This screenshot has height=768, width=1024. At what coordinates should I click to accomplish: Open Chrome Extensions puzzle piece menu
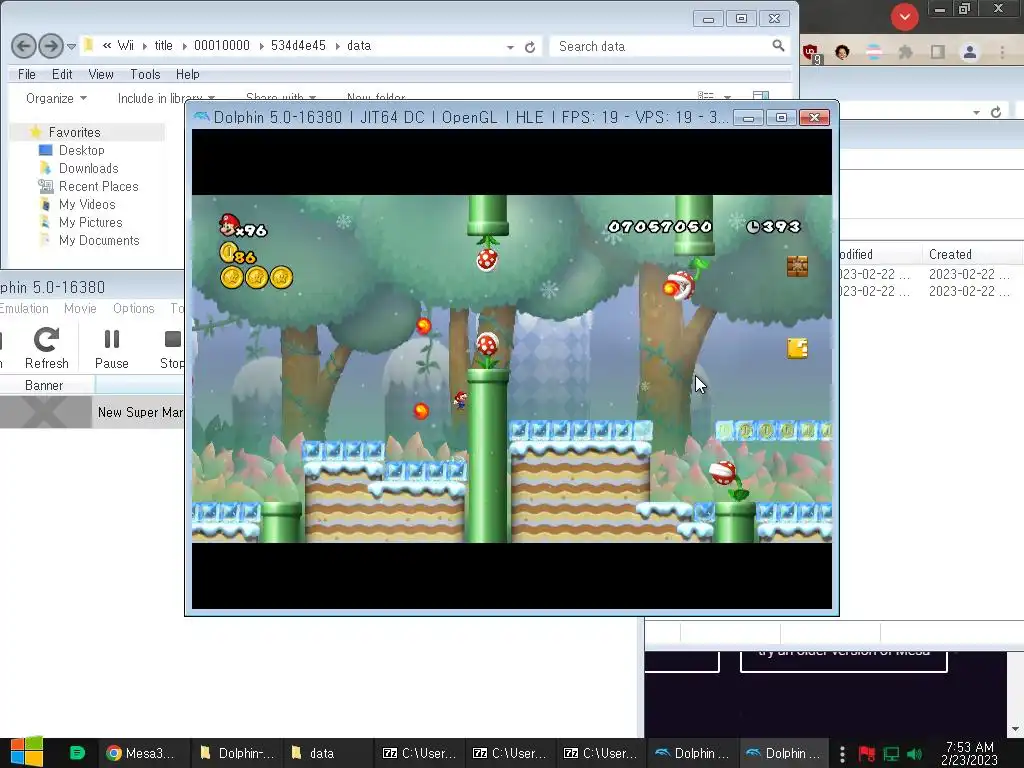[x=905, y=52]
